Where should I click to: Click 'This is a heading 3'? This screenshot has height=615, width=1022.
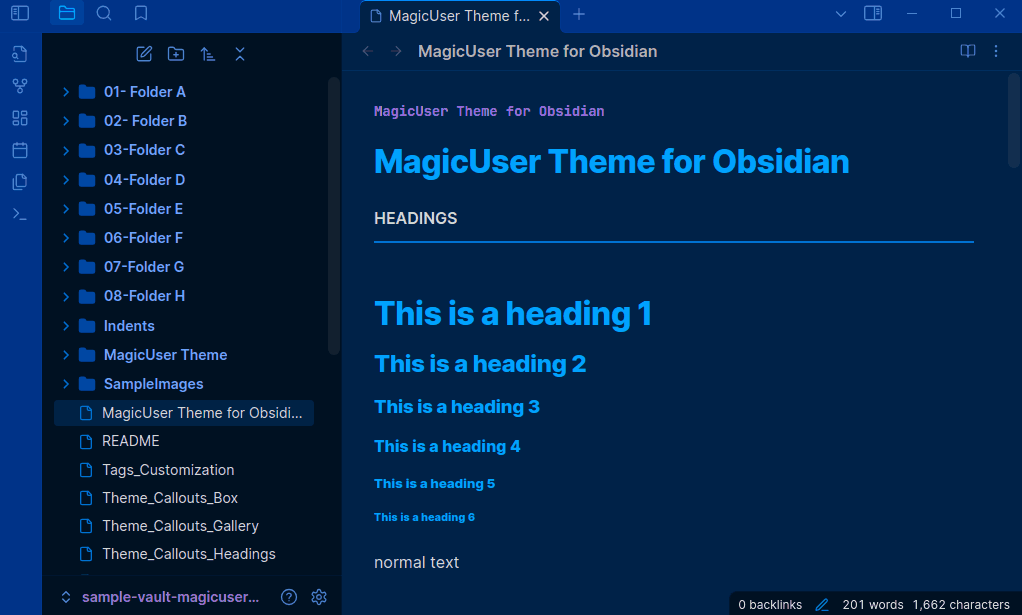[457, 407]
